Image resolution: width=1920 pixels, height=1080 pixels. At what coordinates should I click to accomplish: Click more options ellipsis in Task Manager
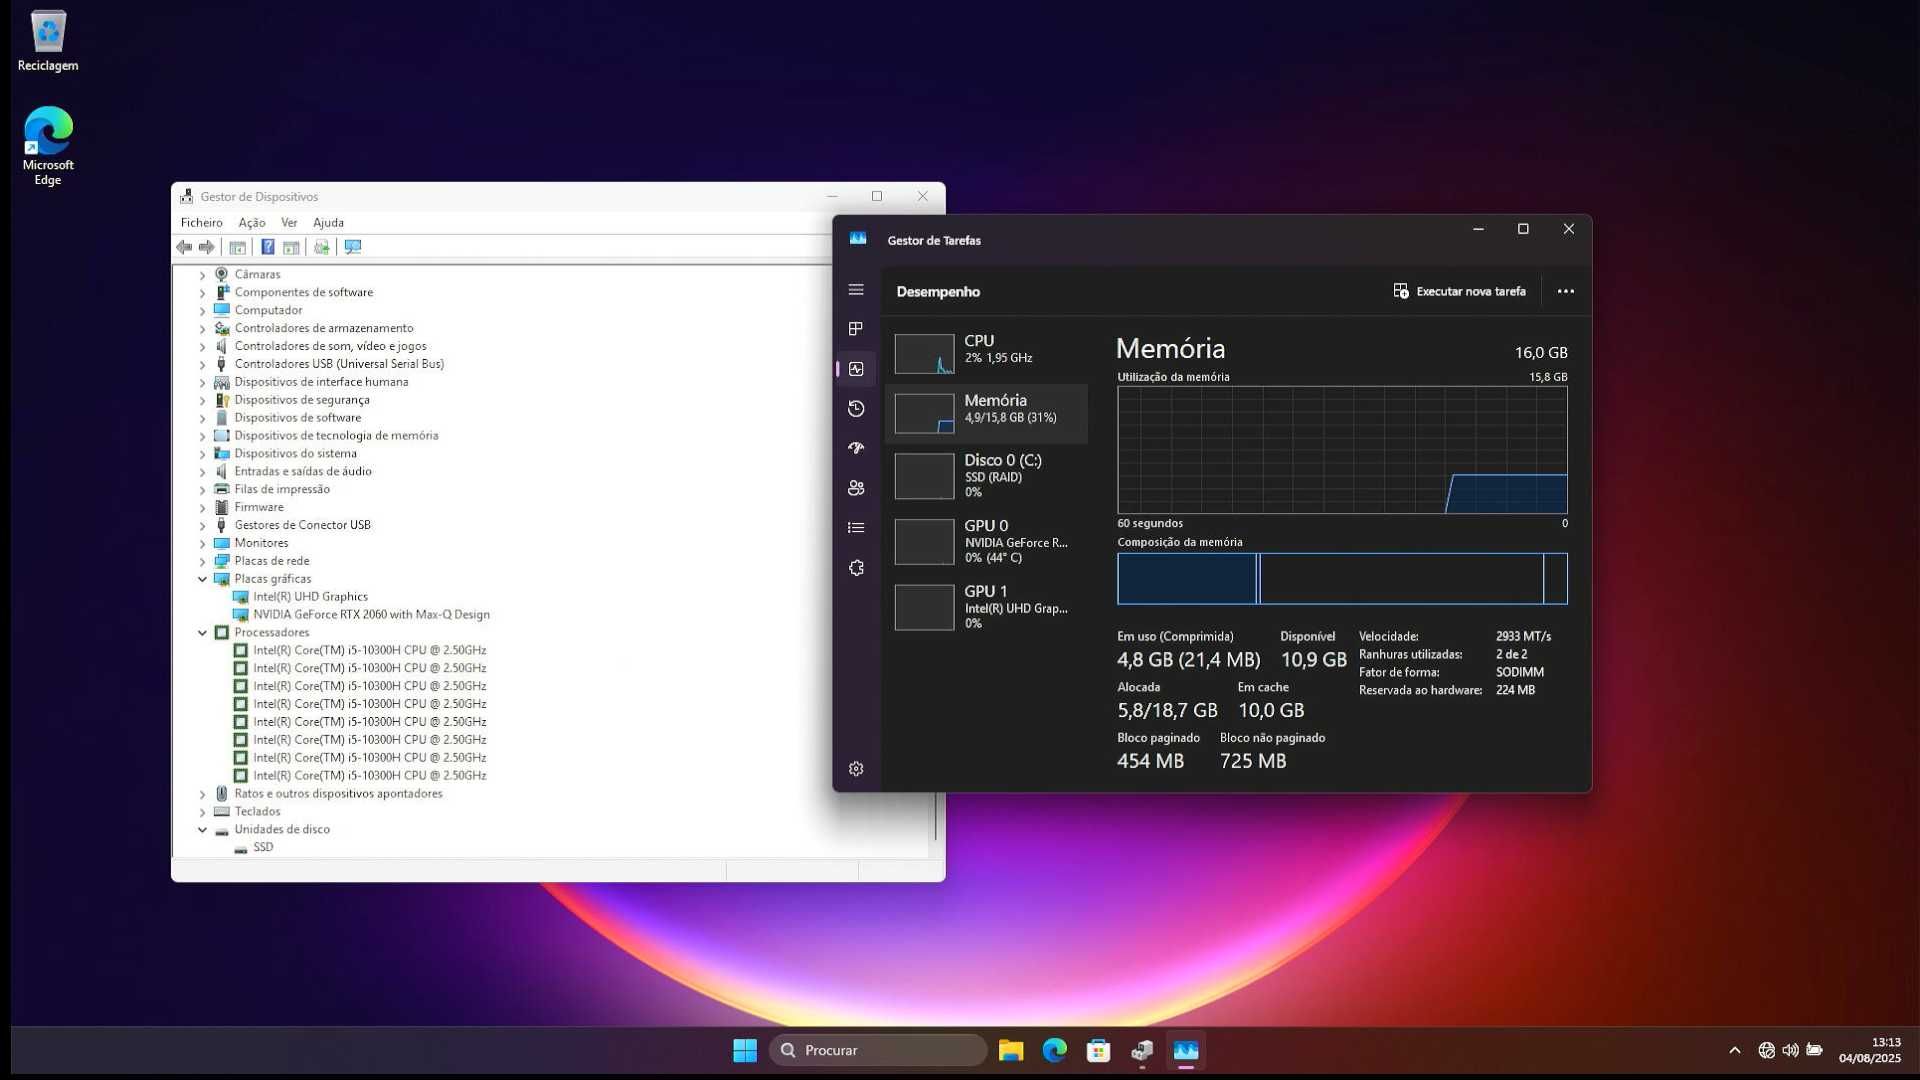1566,291
